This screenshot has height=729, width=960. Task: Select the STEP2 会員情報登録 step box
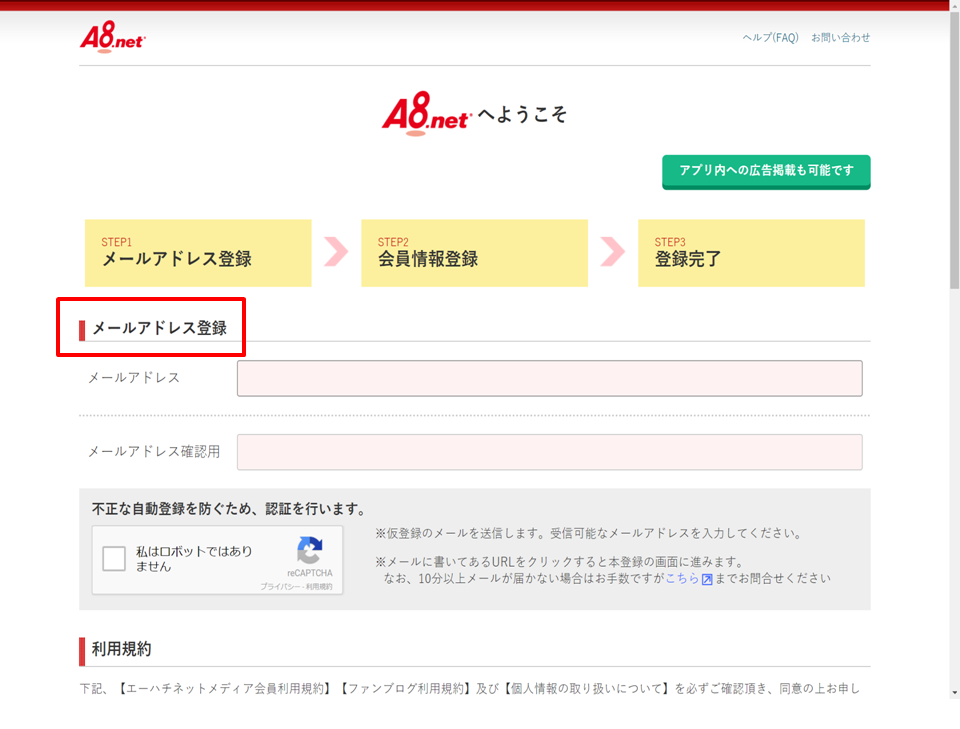pyautogui.click(x=474, y=253)
